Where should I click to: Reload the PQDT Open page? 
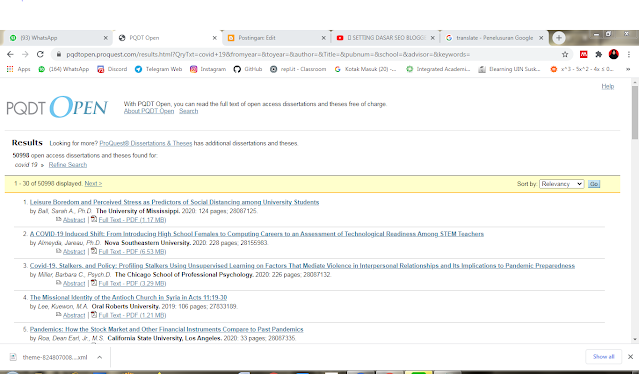[x=40, y=54]
